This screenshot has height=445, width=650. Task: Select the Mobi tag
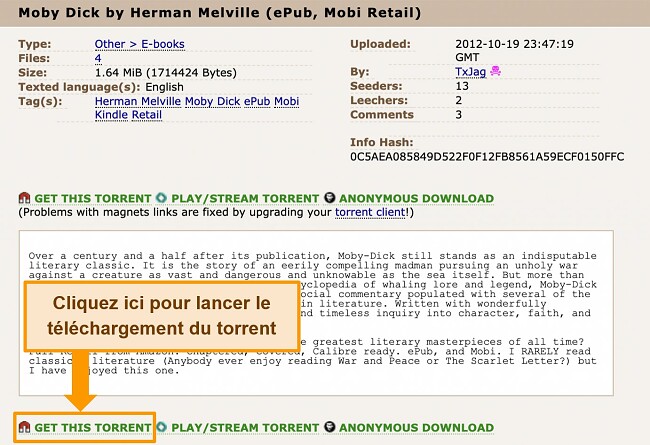pyautogui.click(x=286, y=101)
